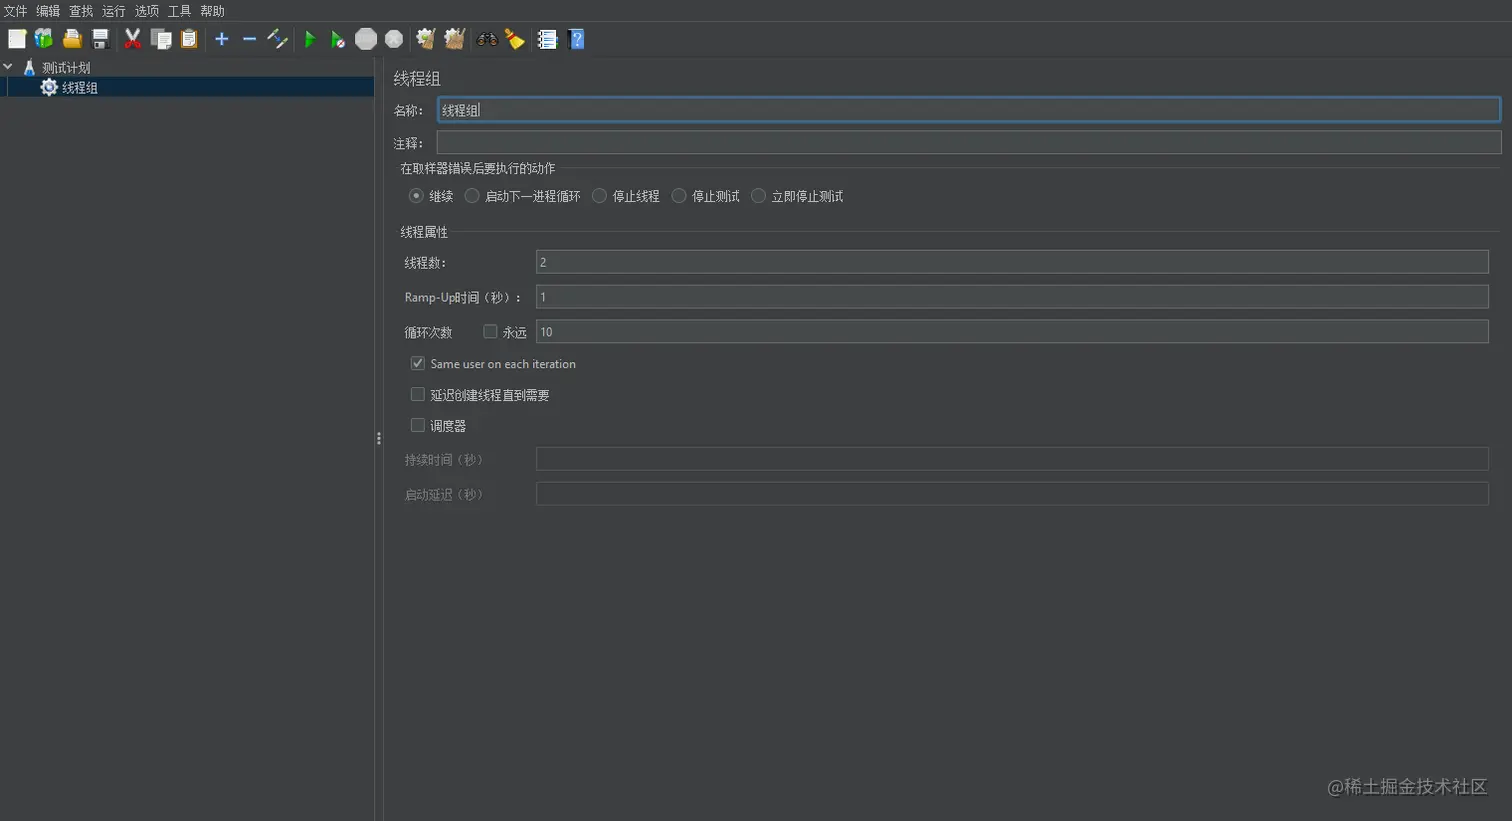The image size is (1512, 821).
Task: Select 线程组 node in the tree
Action: tap(80, 87)
